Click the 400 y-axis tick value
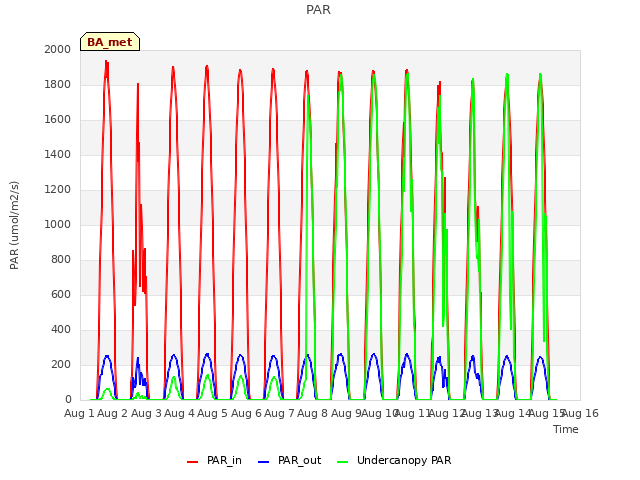This screenshot has width=640, height=480. (x=61, y=329)
